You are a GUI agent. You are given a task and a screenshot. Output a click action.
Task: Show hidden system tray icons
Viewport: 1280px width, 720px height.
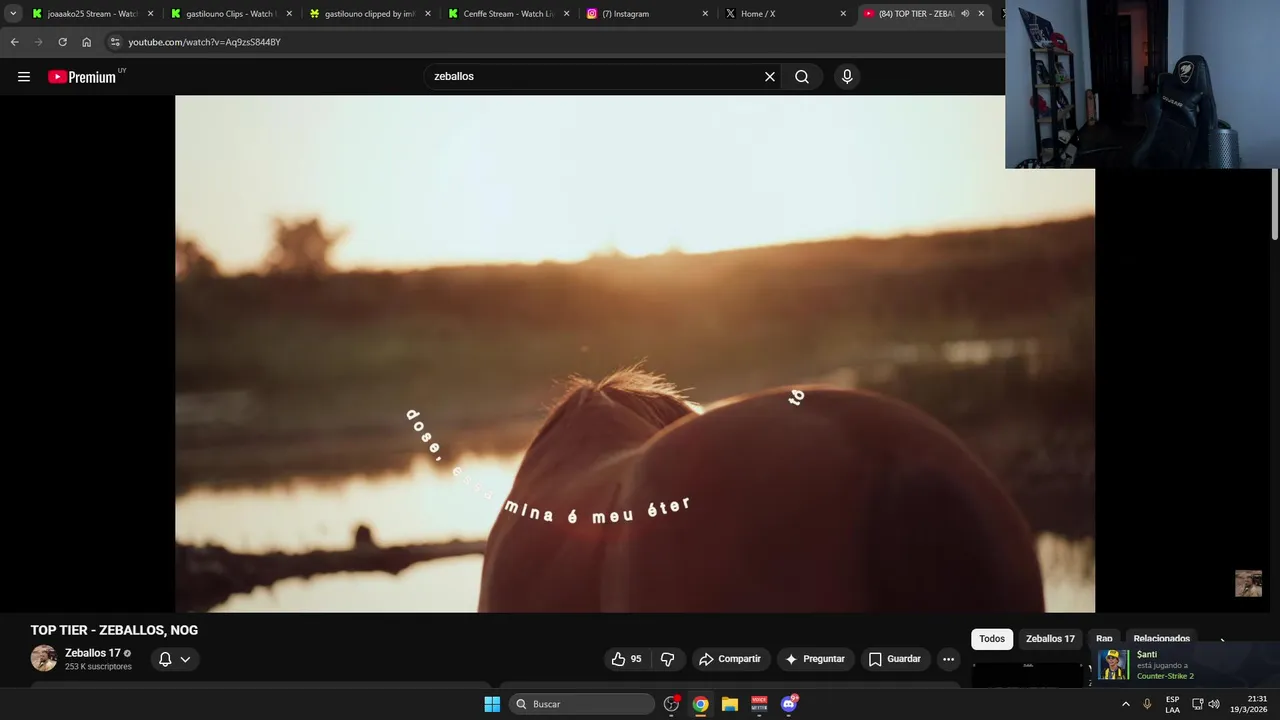1125,704
